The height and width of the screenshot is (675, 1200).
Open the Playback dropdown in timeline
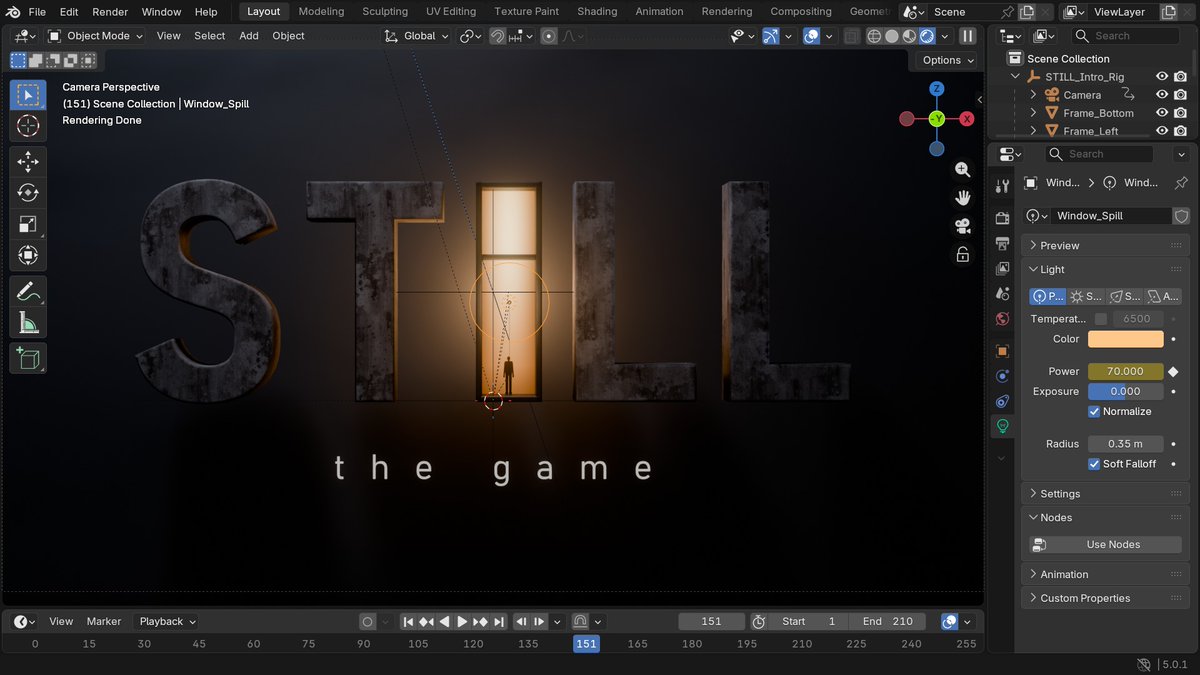pos(165,621)
